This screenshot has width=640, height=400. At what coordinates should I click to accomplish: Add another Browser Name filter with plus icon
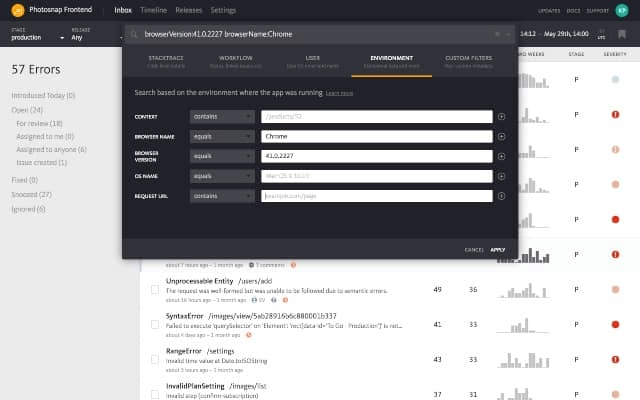502,136
